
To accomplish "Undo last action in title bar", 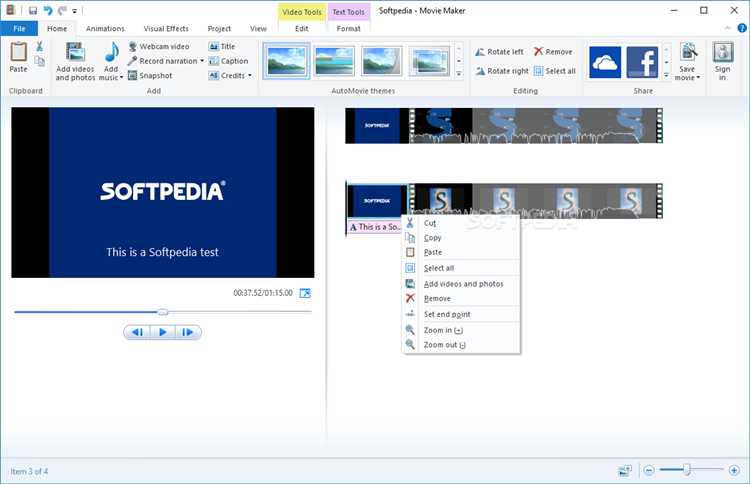I will (x=47, y=11).
